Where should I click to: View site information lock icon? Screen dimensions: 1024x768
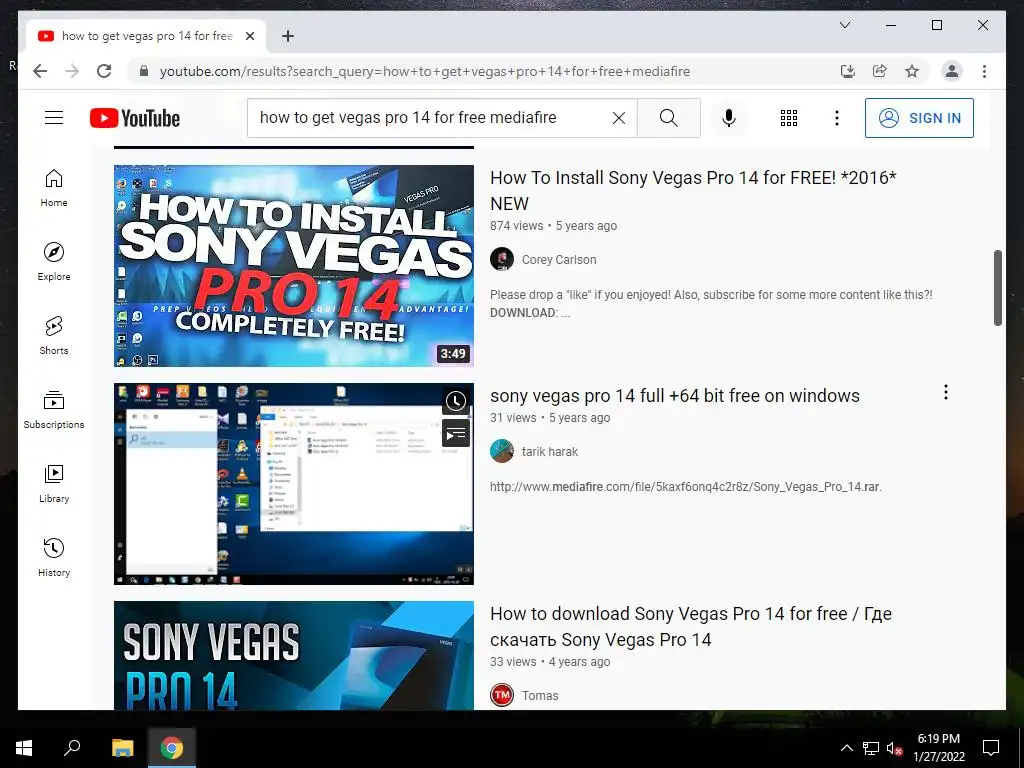coord(144,71)
